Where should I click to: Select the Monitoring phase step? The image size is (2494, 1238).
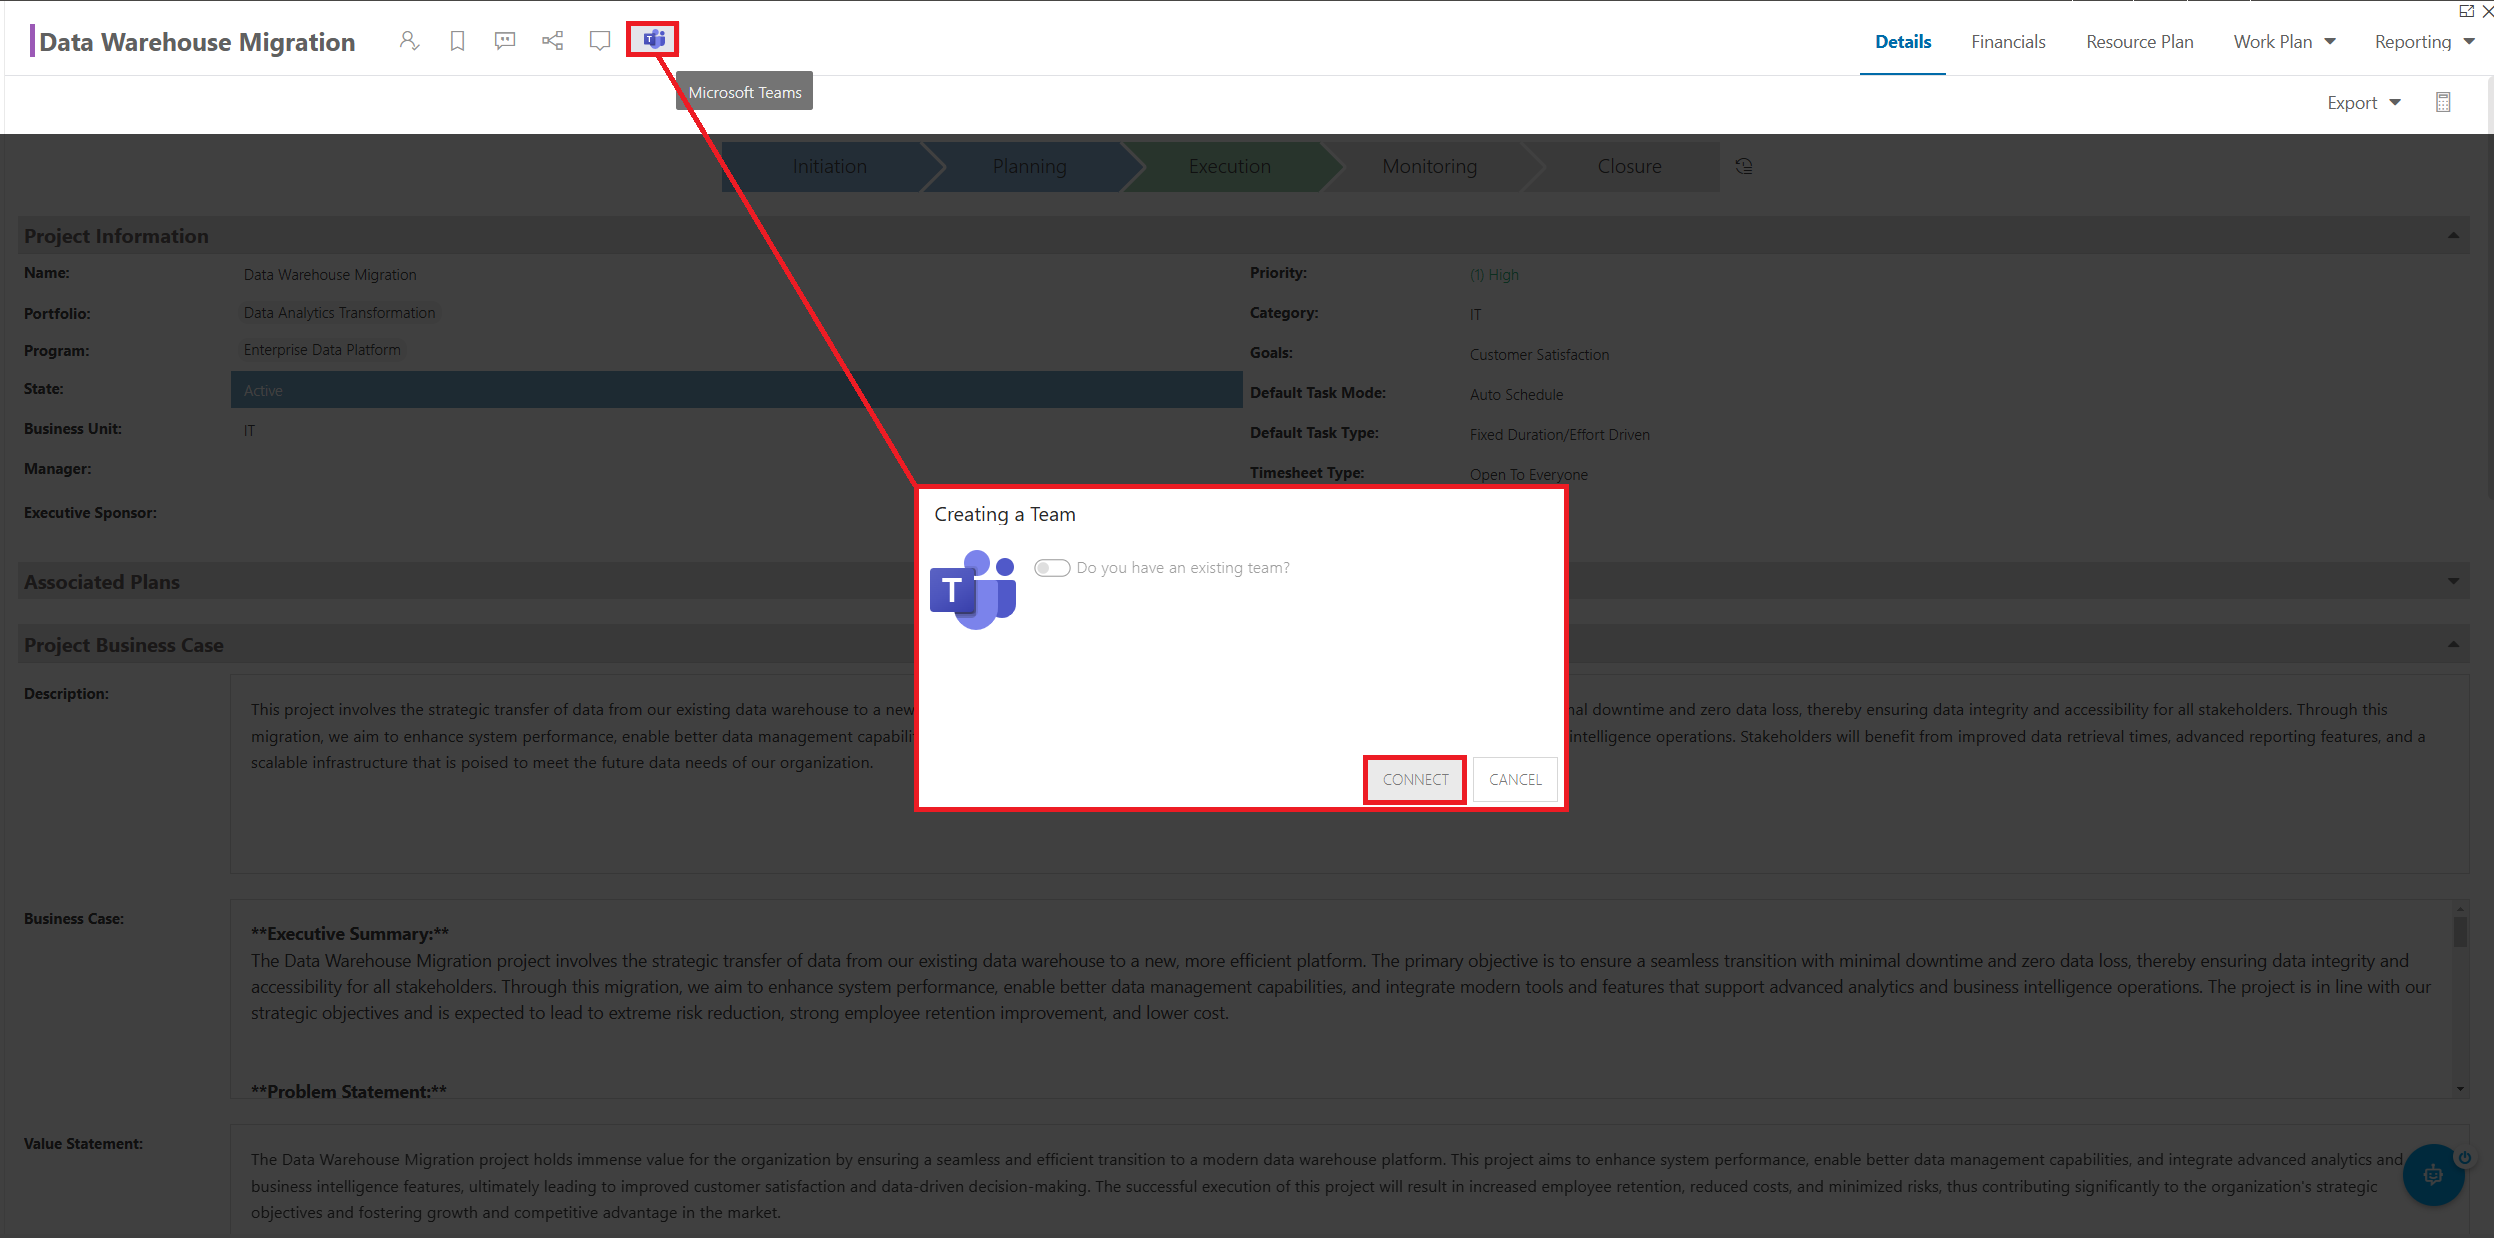pyautogui.click(x=1429, y=167)
